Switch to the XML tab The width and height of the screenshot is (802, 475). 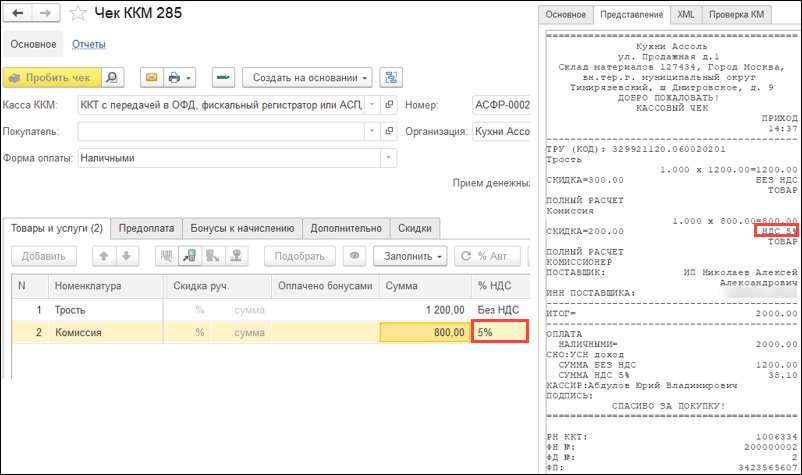(x=686, y=15)
